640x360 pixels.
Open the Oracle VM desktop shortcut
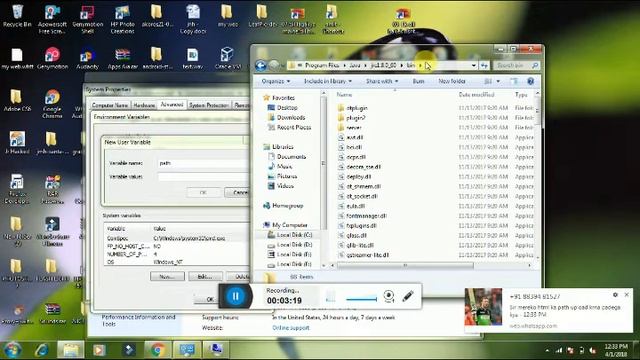228,58
